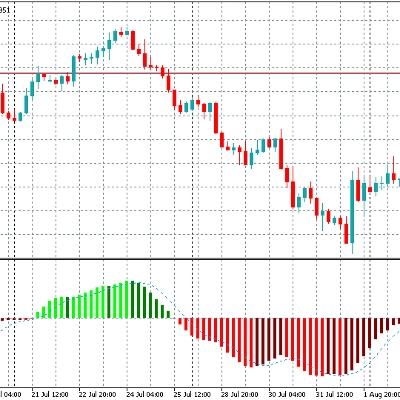The width and height of the screenshot is (400, 400).
Task: Click the '30 Jul 04:00' time axis label
Action: (x=287, y=395)
